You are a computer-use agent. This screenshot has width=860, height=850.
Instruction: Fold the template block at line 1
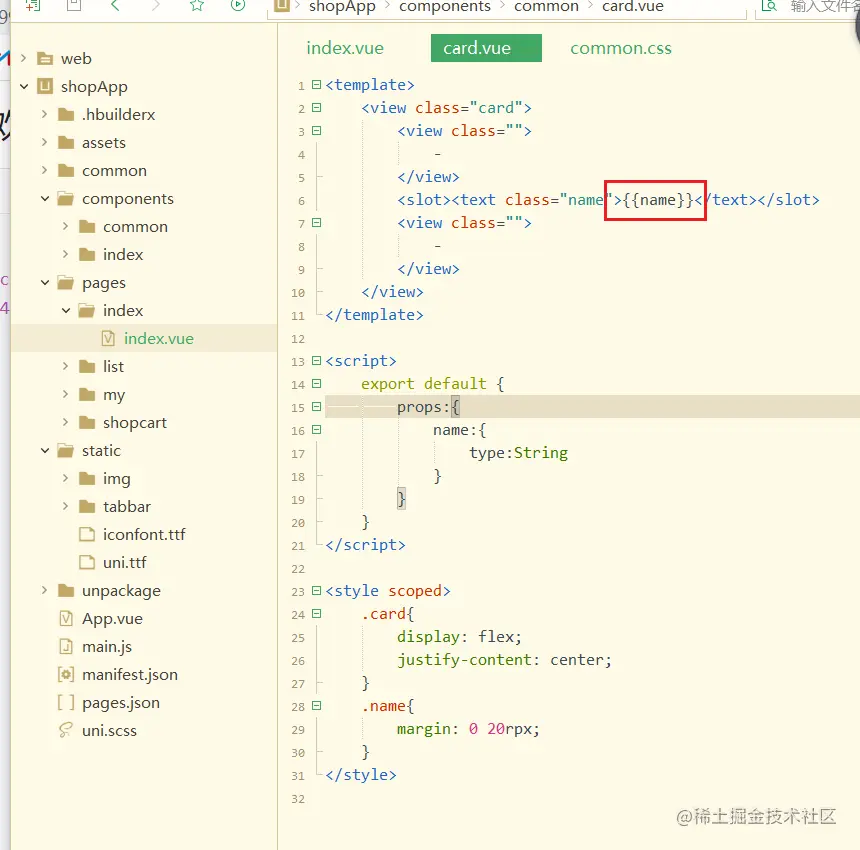click(x=316, y=84)
